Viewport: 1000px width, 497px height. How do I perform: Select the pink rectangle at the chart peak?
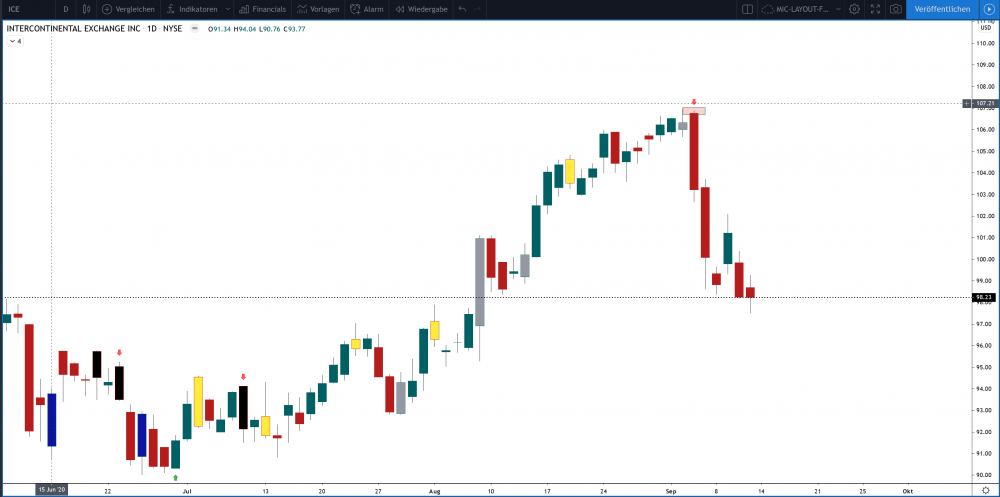coord(694,111)
